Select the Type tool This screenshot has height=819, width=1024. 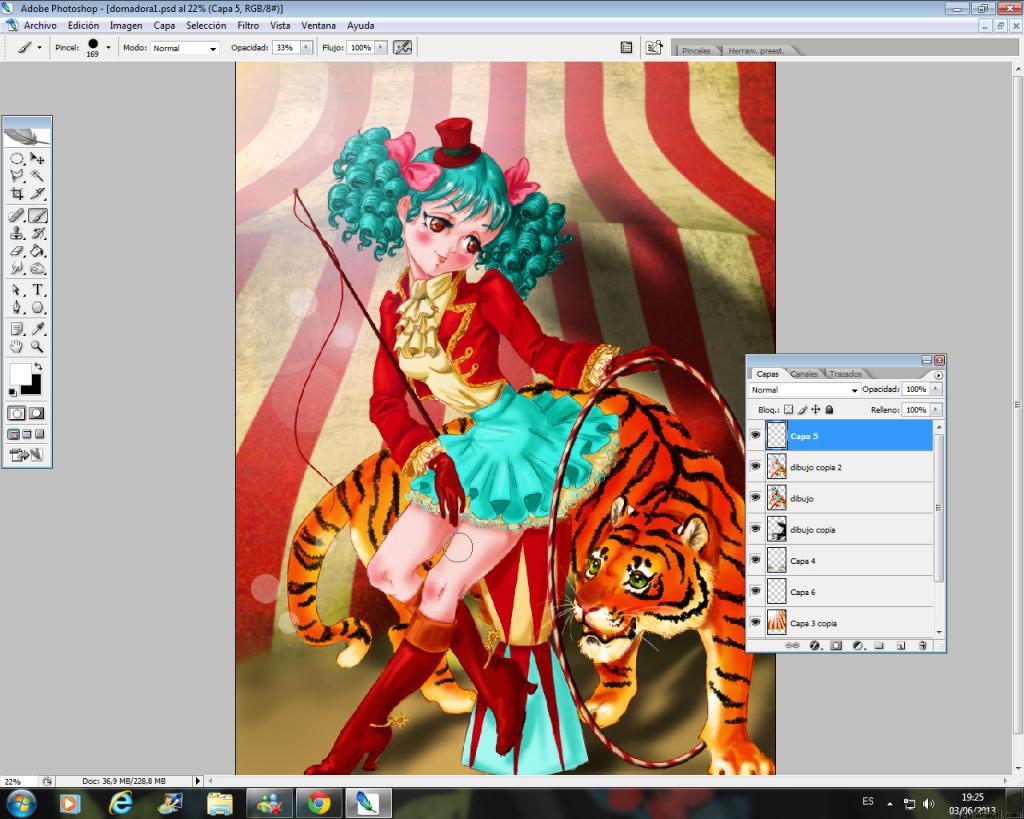pyautogui.click(x=38, y=290)
